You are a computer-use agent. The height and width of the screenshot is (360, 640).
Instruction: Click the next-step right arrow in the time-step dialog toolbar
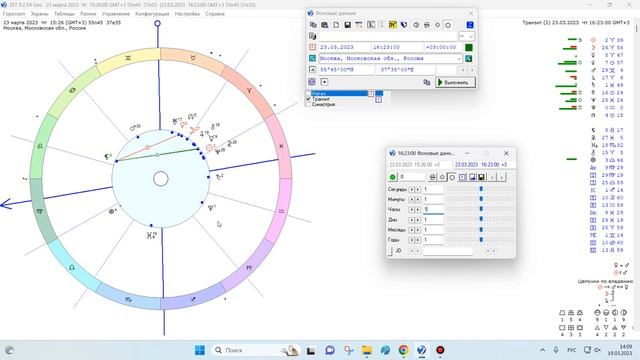coord(502,177)
